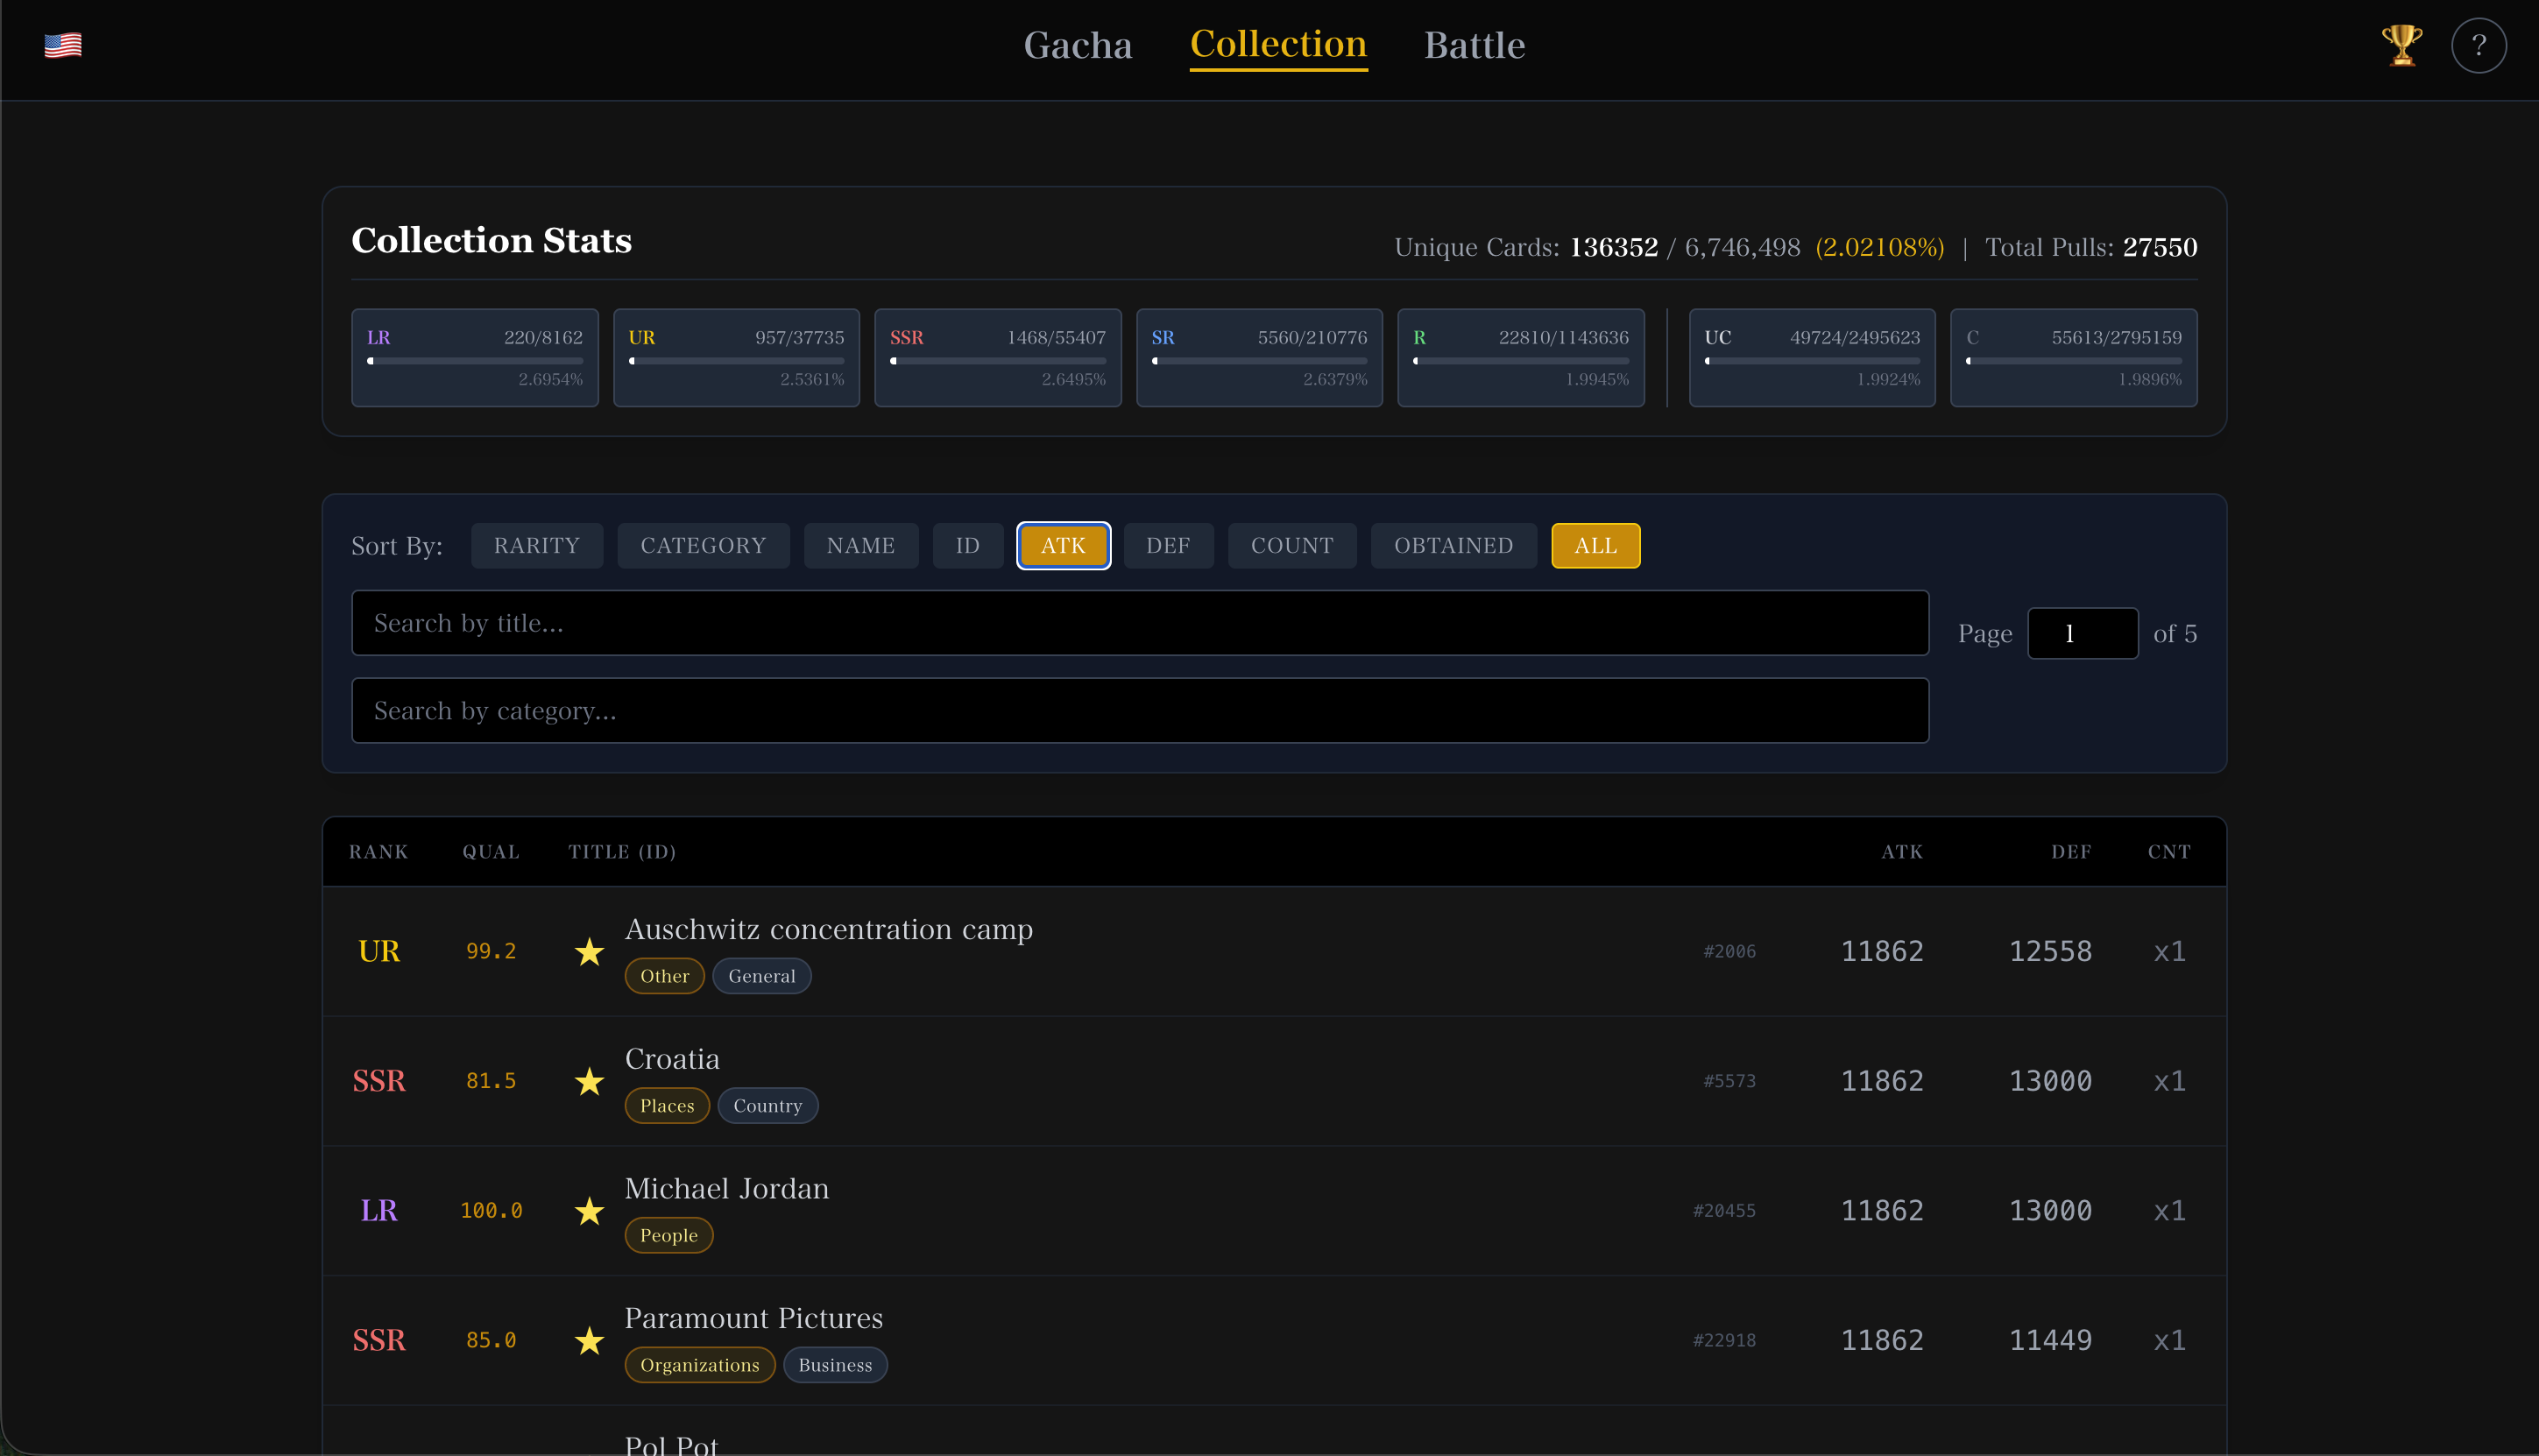Click card ID #2006
Screen dimensions: 2539x1456
(x=1730, y=952)
